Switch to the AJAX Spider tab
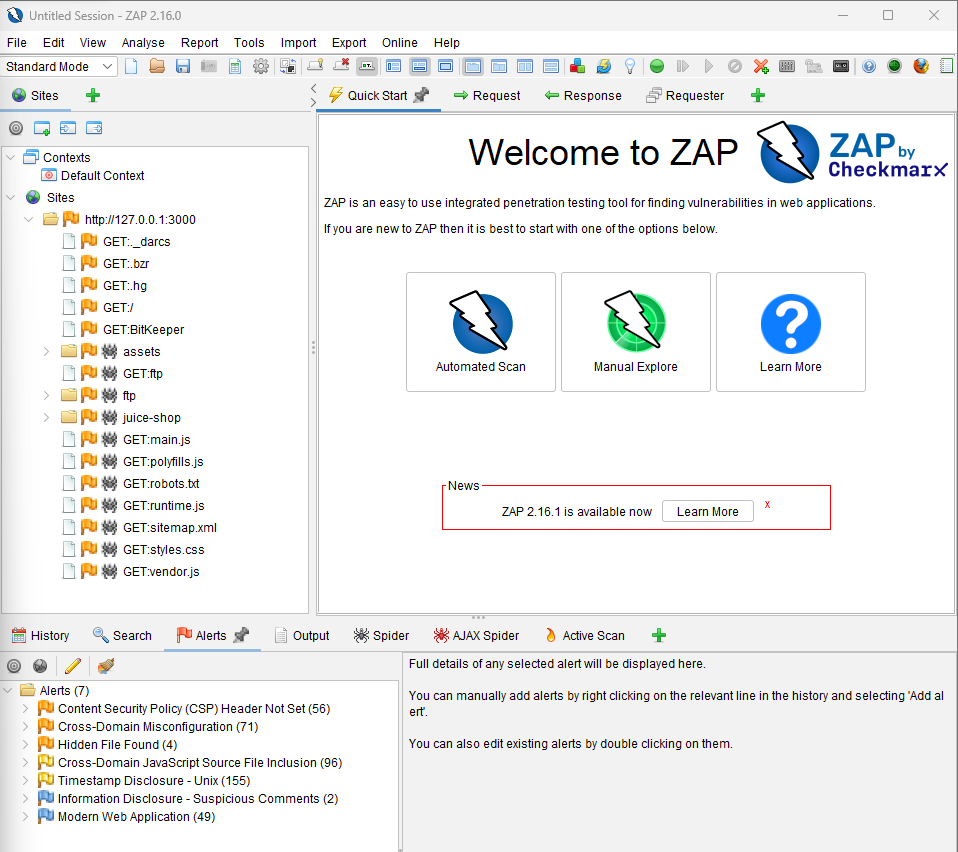 coord(477,635)
